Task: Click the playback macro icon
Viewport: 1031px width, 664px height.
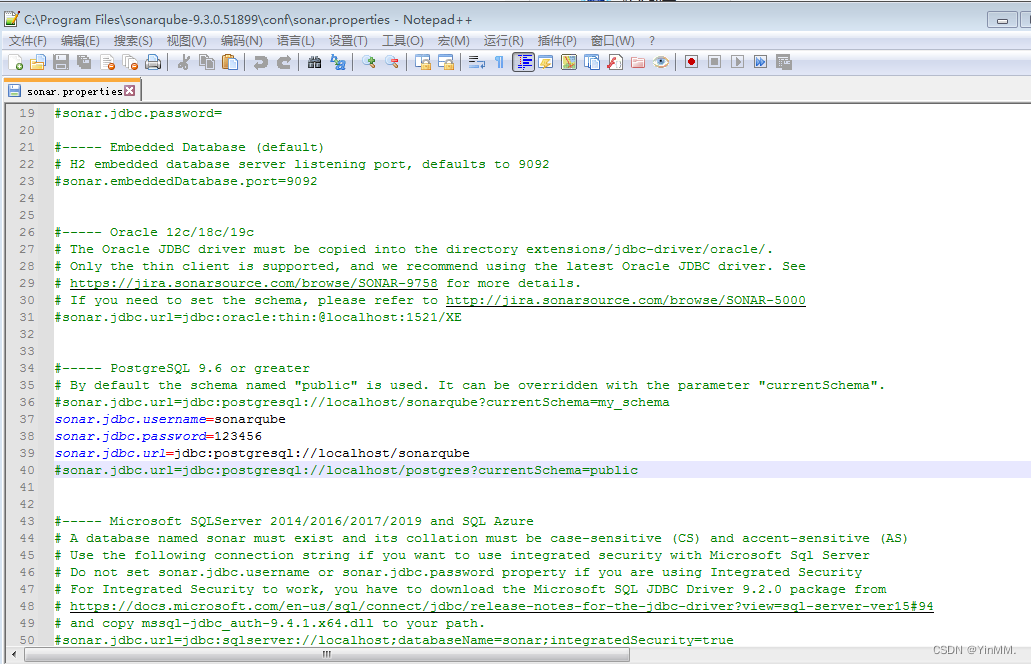Action: coord(738,62)
